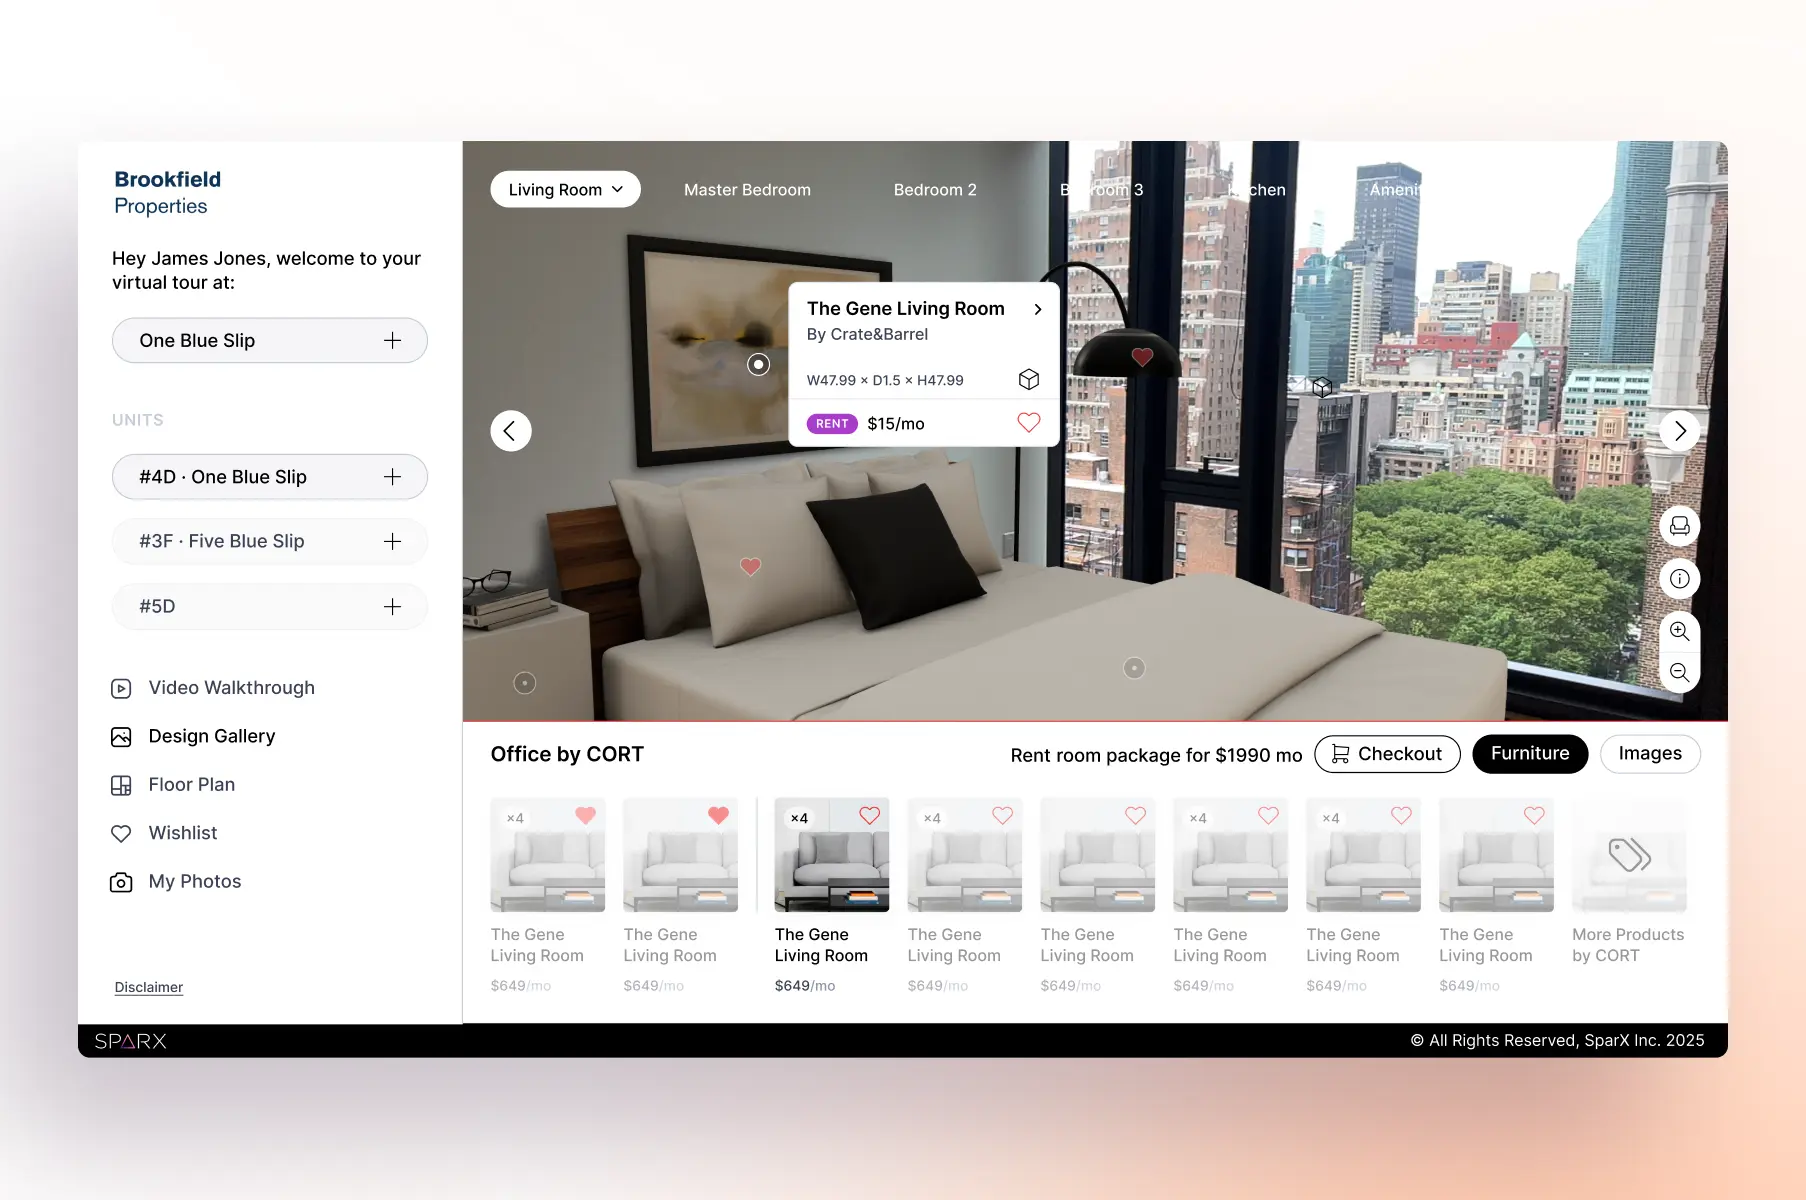Click the selected hotspot on the painting

[x=759, y=365]
